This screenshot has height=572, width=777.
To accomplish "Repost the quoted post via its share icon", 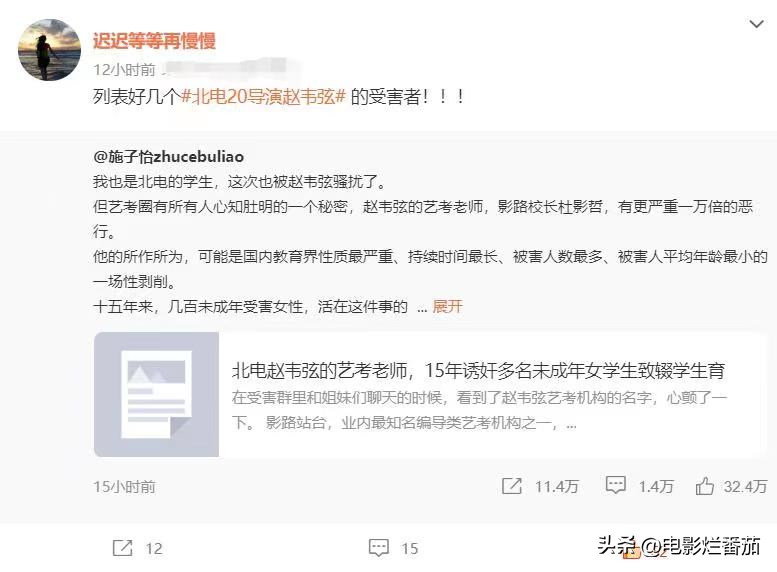I will (x=512, y=486).
